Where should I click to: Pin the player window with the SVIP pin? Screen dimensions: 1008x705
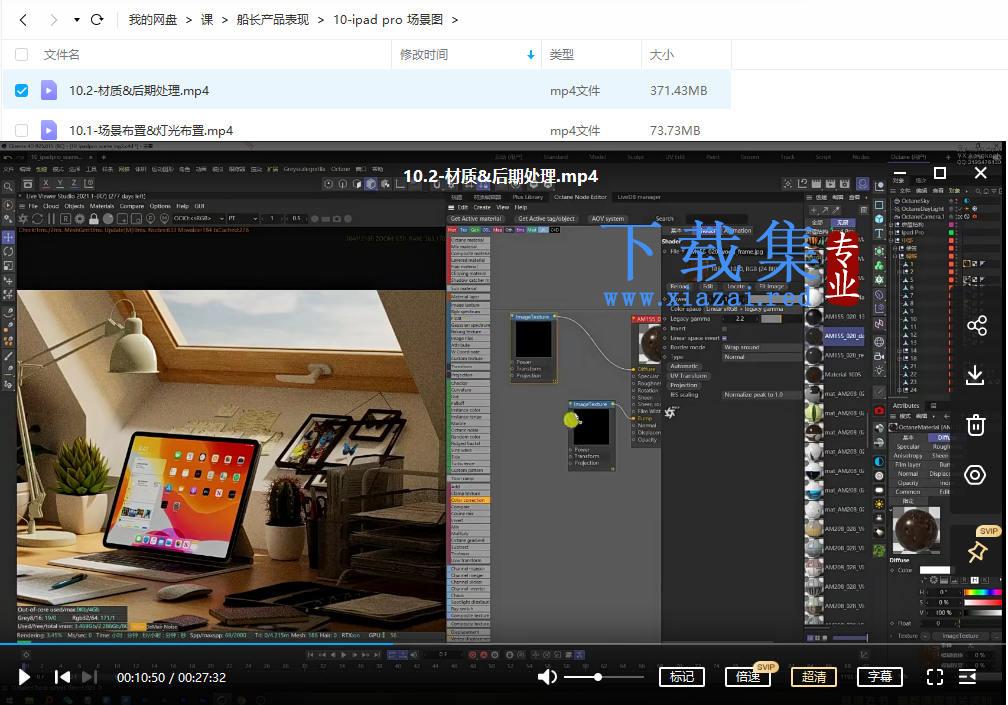click(977, 551)
